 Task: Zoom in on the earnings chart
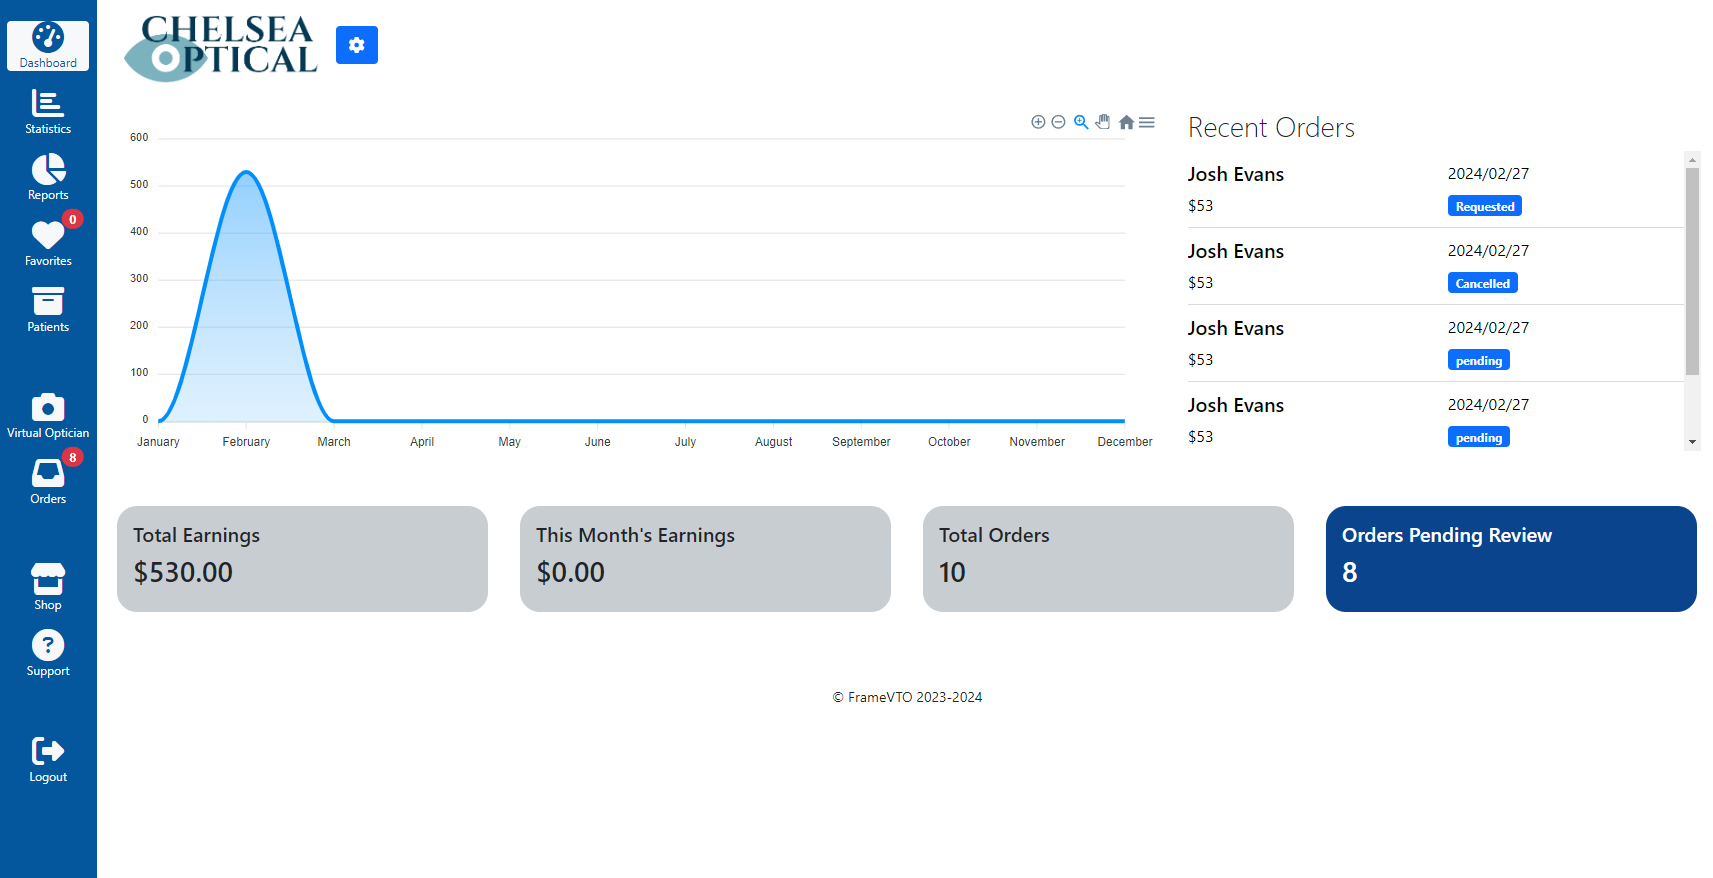(1038, 122)
